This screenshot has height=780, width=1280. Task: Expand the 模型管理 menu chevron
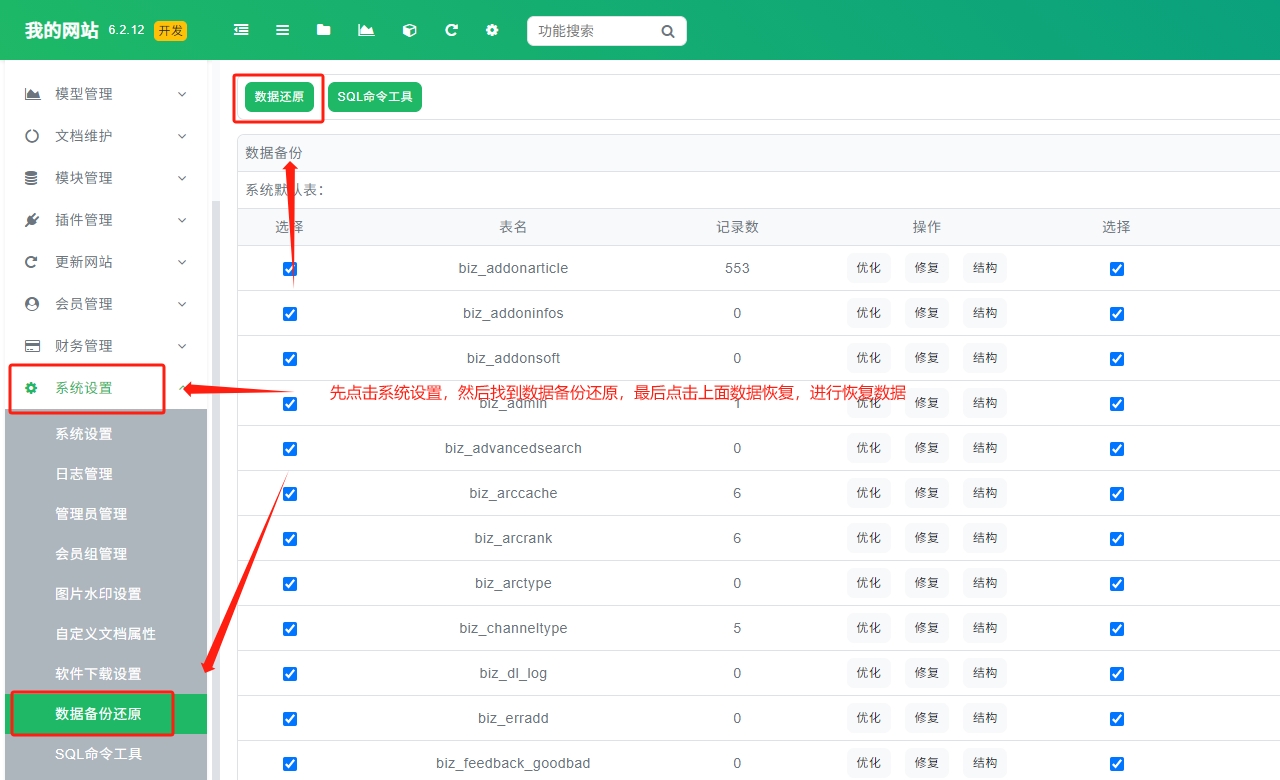182,94
